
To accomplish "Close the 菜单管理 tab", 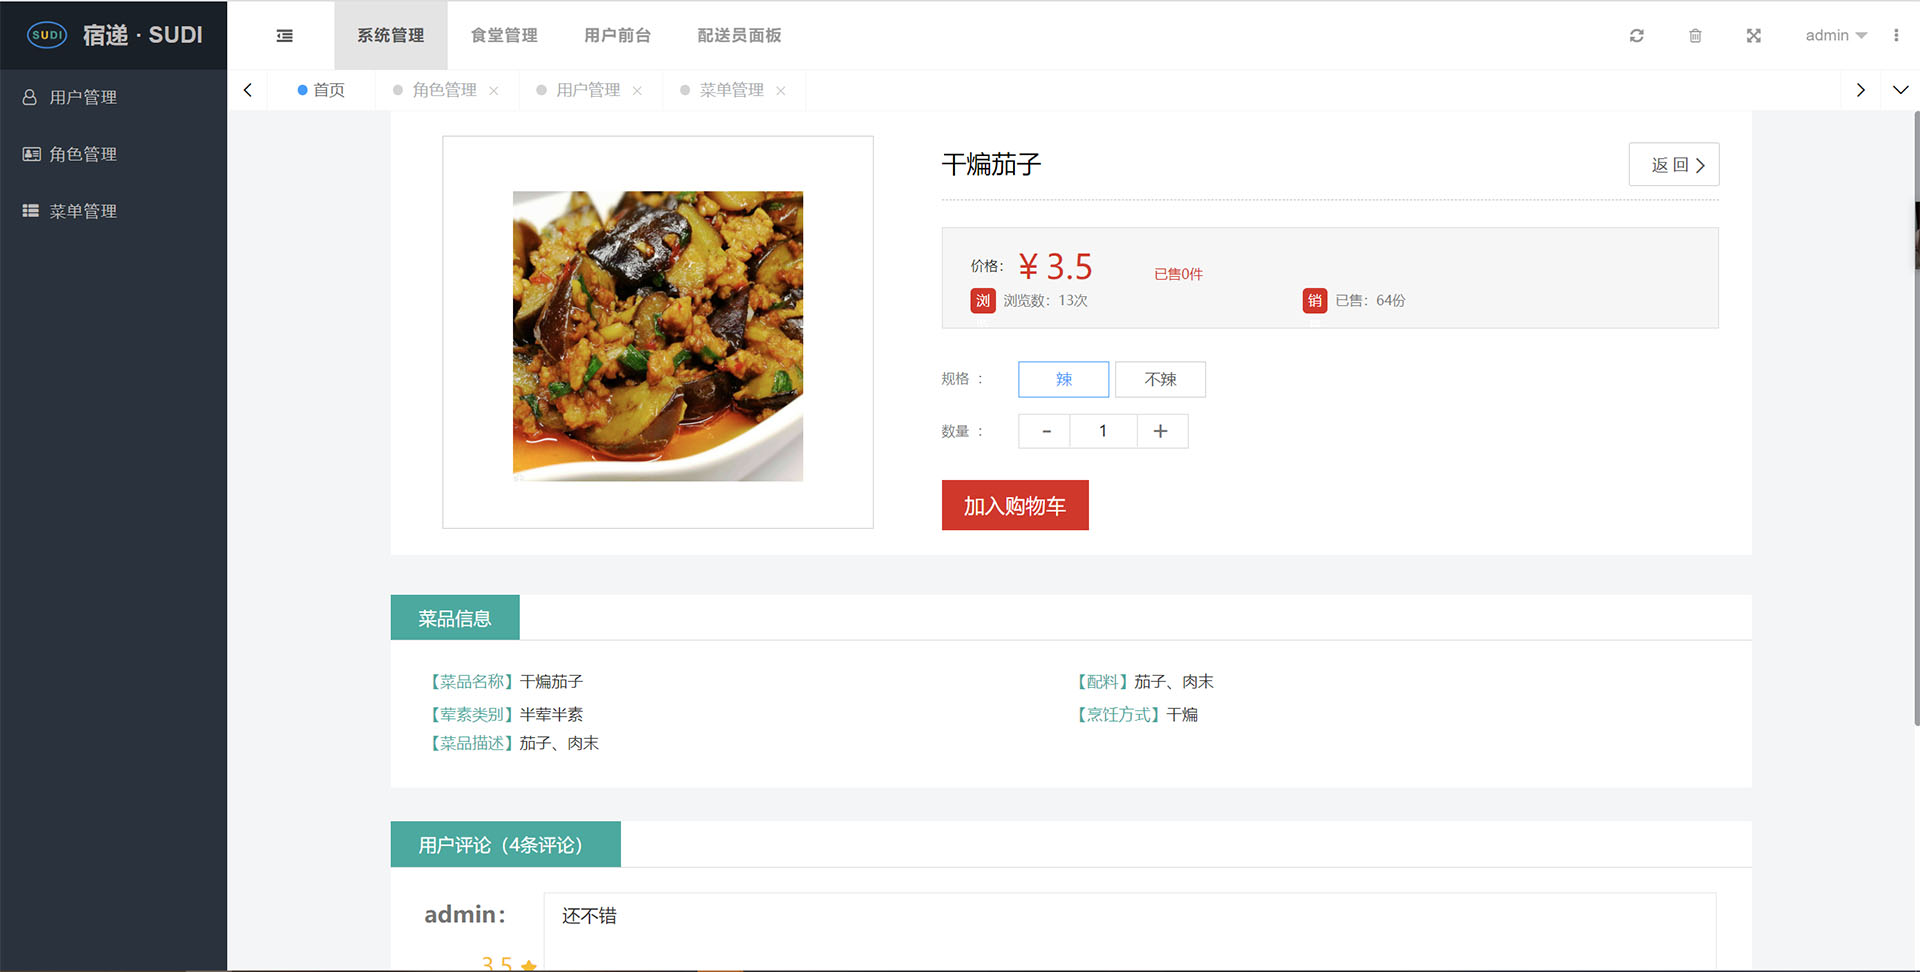I will coord(781,91).
